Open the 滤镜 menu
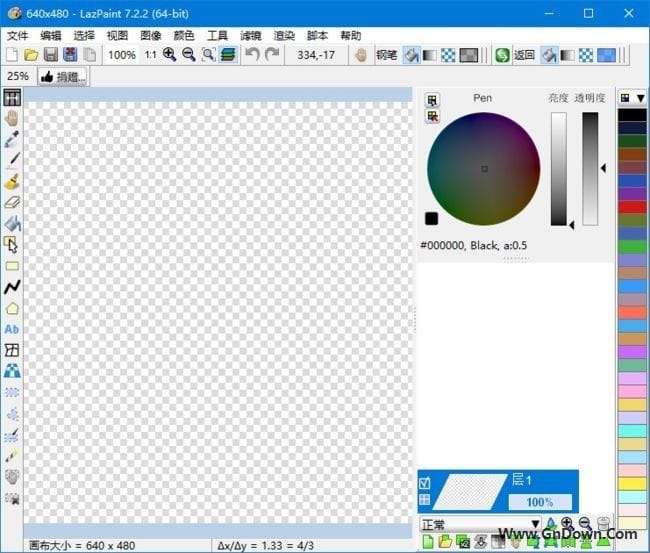Screen dimensions: 650x553 [250, 36]
